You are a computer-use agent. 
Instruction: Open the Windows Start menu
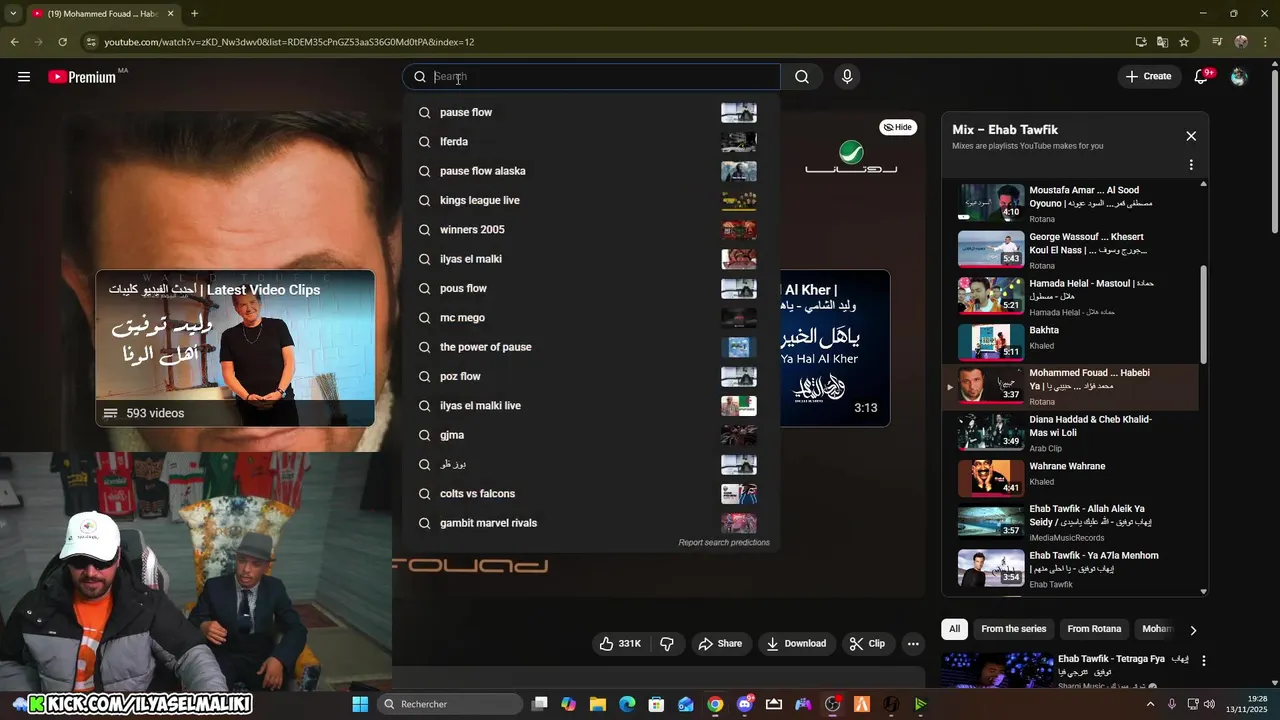(x=360, y=704)
